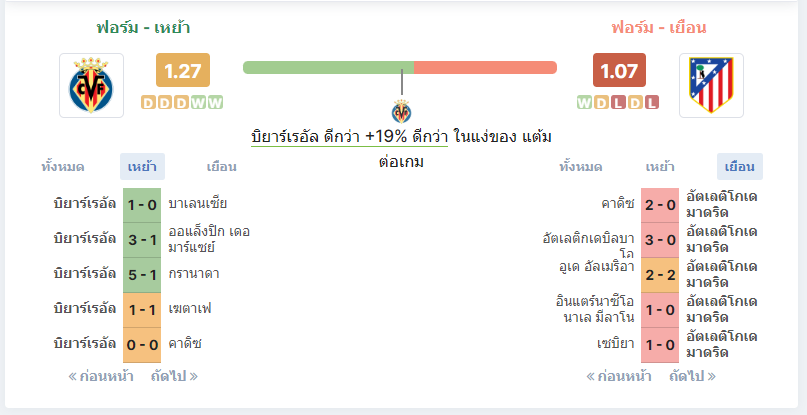Click the 1.07 away form rating badge

point(619,70)
